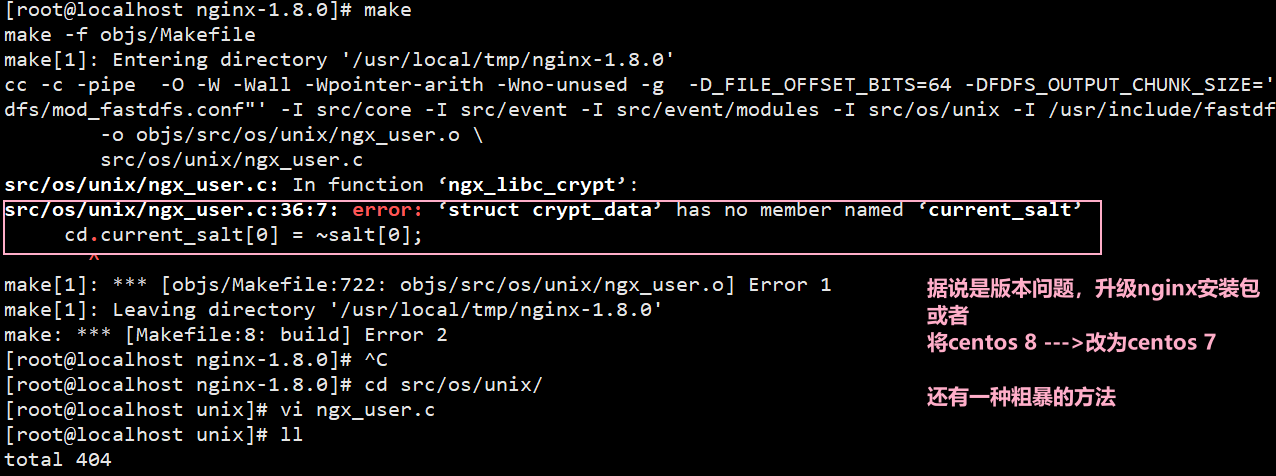Click the cc -c -pipe compile command line
Viewport: 1276px width, 476px height.
tap(638, 85)
